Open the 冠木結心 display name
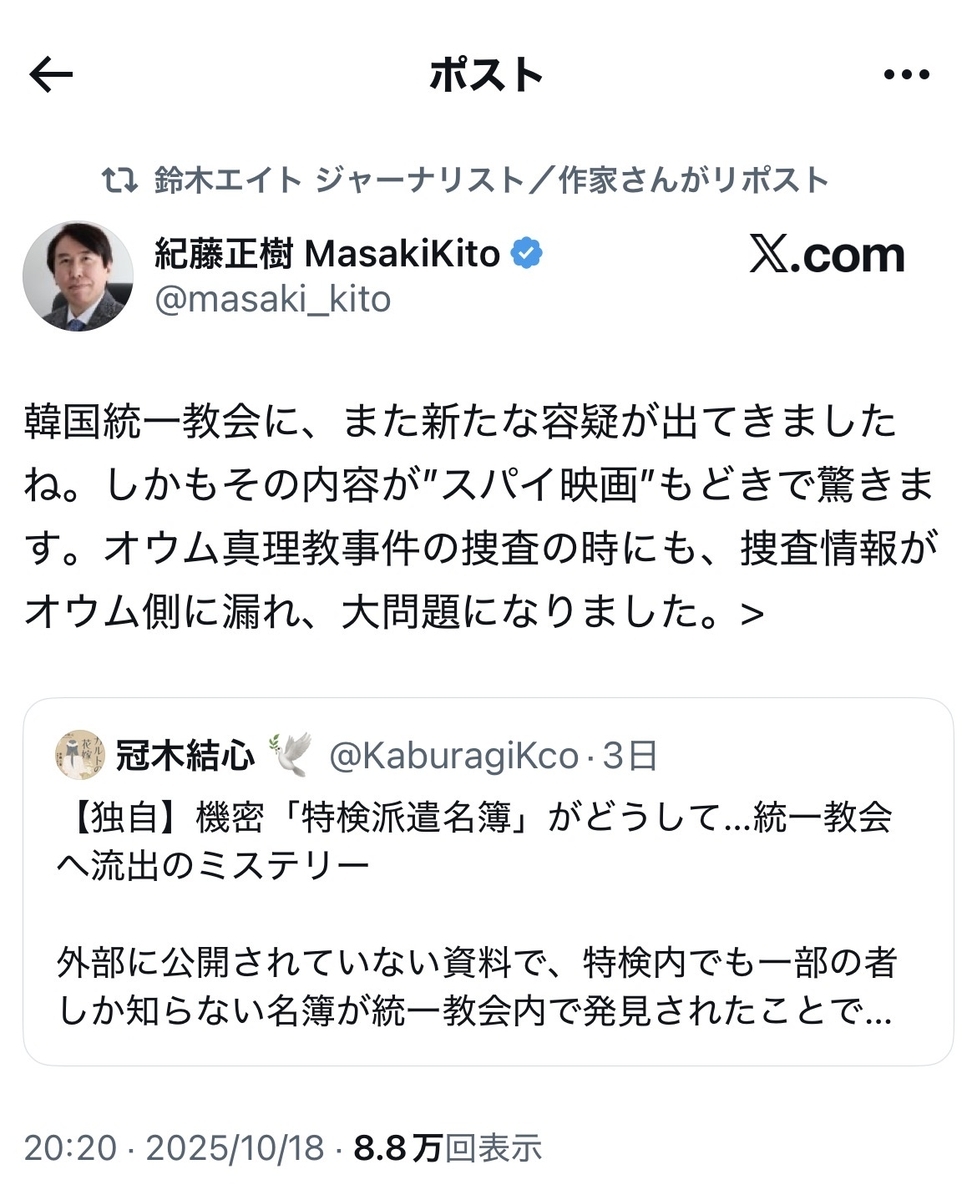Image resolution: width=977 pixels, height=1200 pixels. pyautogui.click(x=183, y=755)
